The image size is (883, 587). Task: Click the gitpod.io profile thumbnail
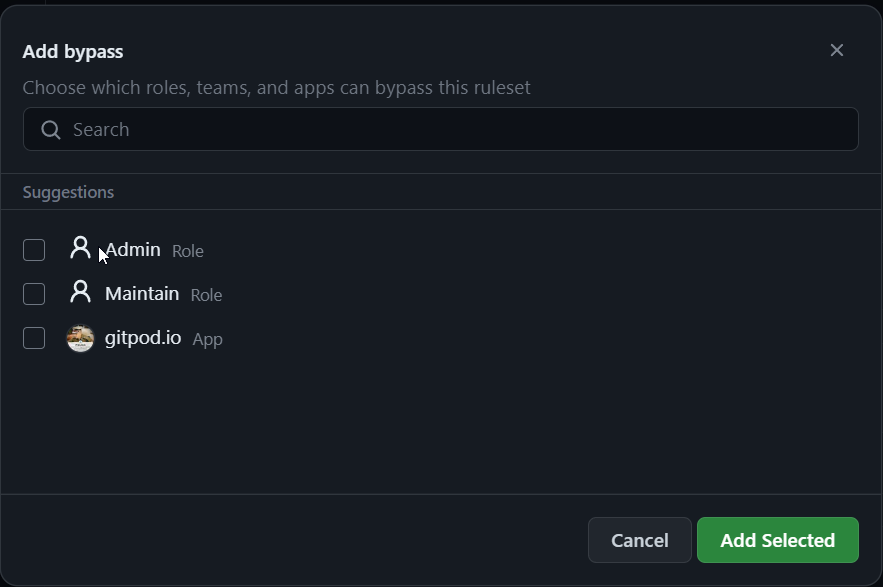click(80, 338)
